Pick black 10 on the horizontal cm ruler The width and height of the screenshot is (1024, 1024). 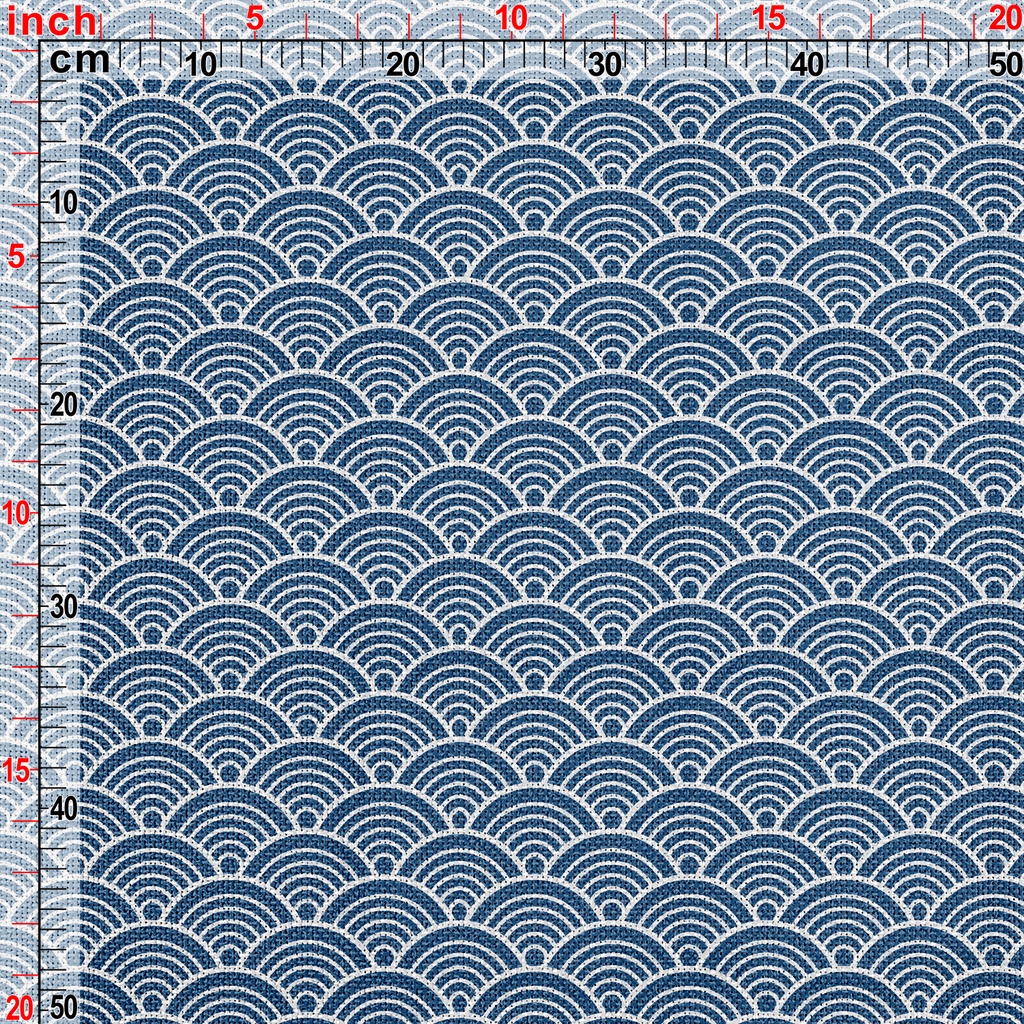pyautogui.click(x=200, y=65)
